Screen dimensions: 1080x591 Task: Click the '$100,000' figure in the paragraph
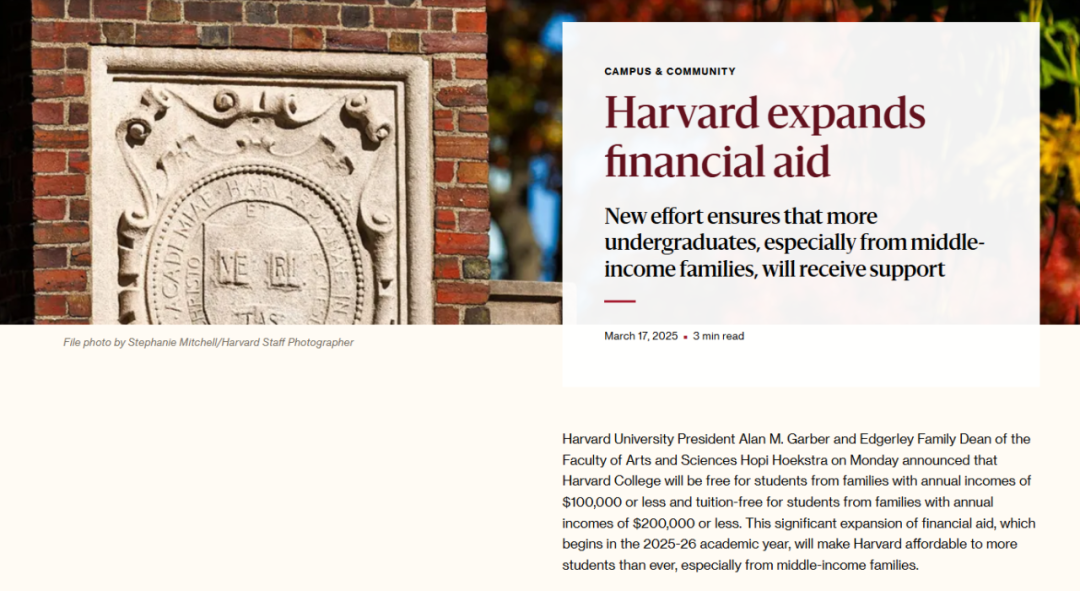[592, 502]
